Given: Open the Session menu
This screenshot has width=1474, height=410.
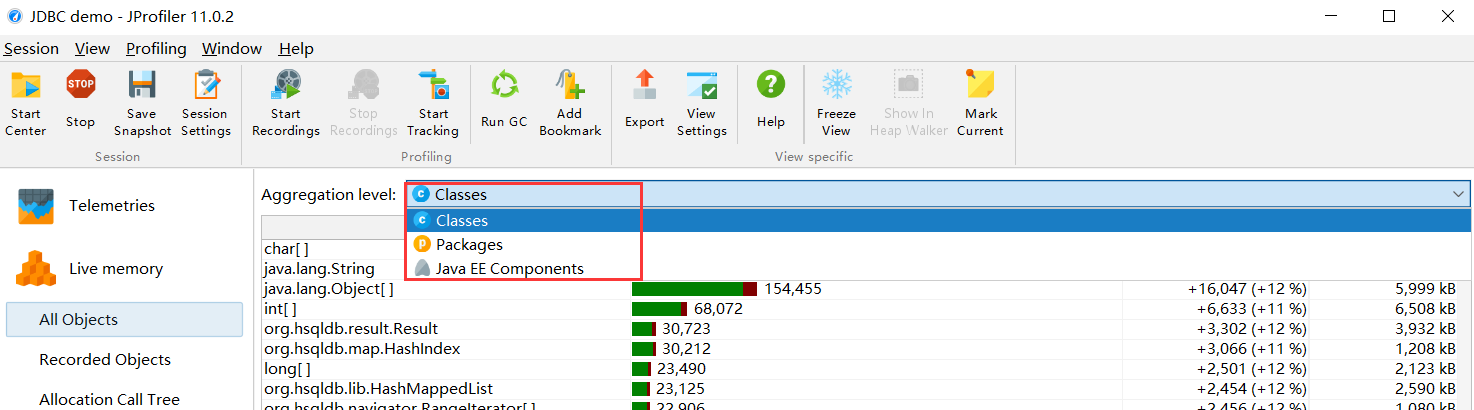Looking at the screenshot, I should 31,48.
